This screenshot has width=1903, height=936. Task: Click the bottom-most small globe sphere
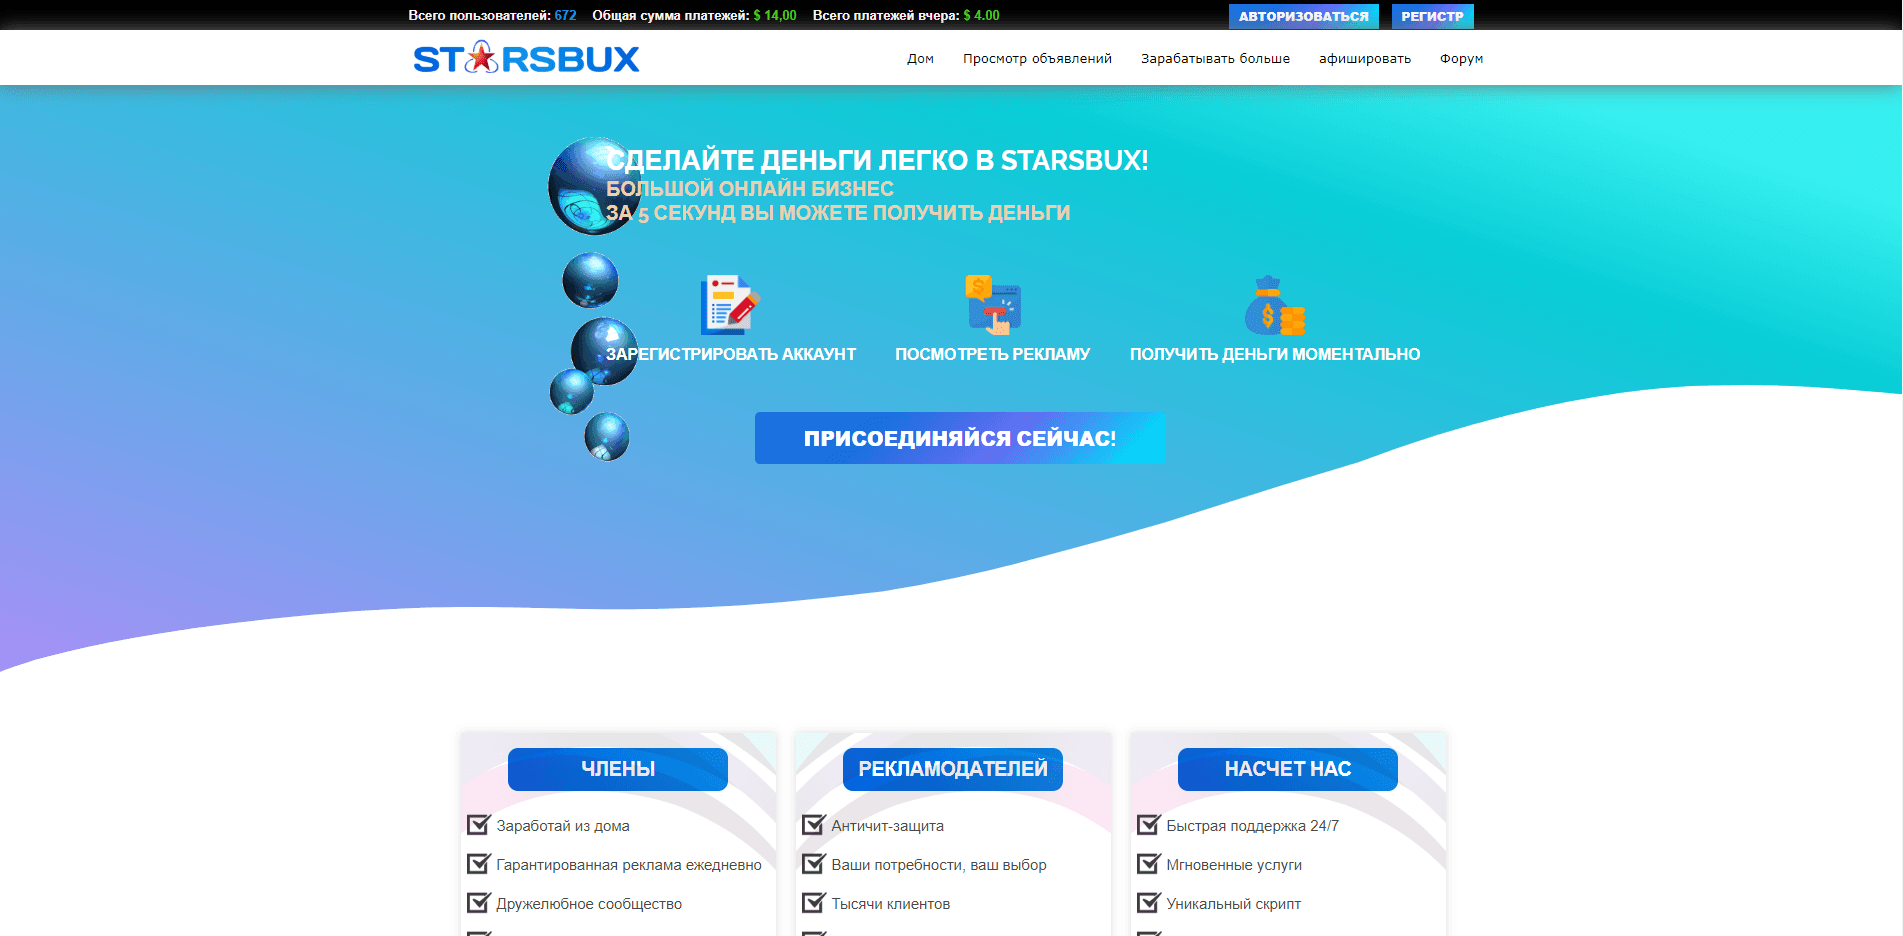tap(607, 437)
